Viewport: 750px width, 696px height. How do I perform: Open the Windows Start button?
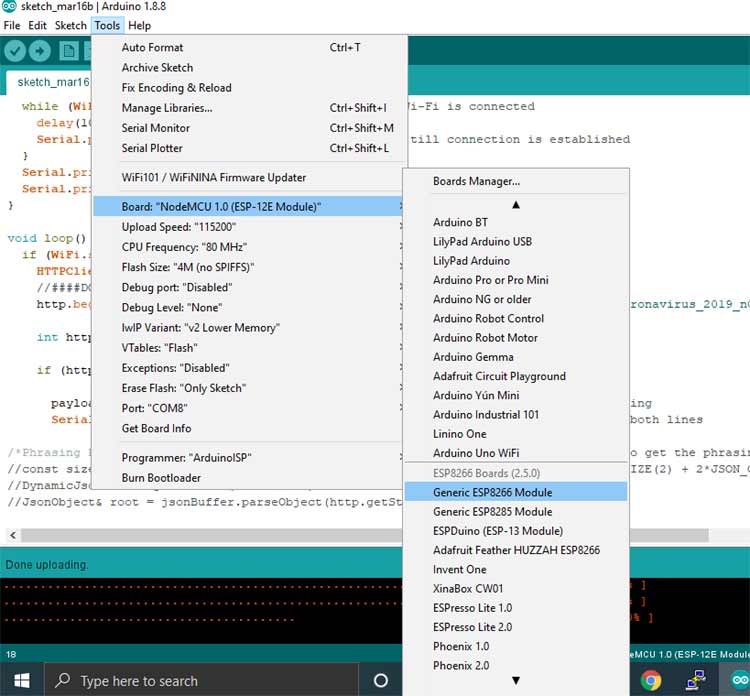(22, 680)
